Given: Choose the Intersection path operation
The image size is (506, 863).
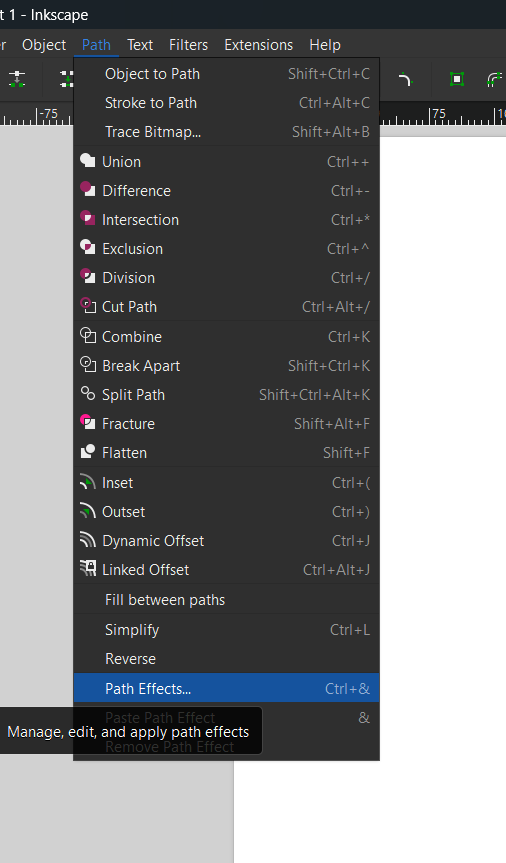Looking at the screenshot, I should pyautogui.click(x=226, y=220).
